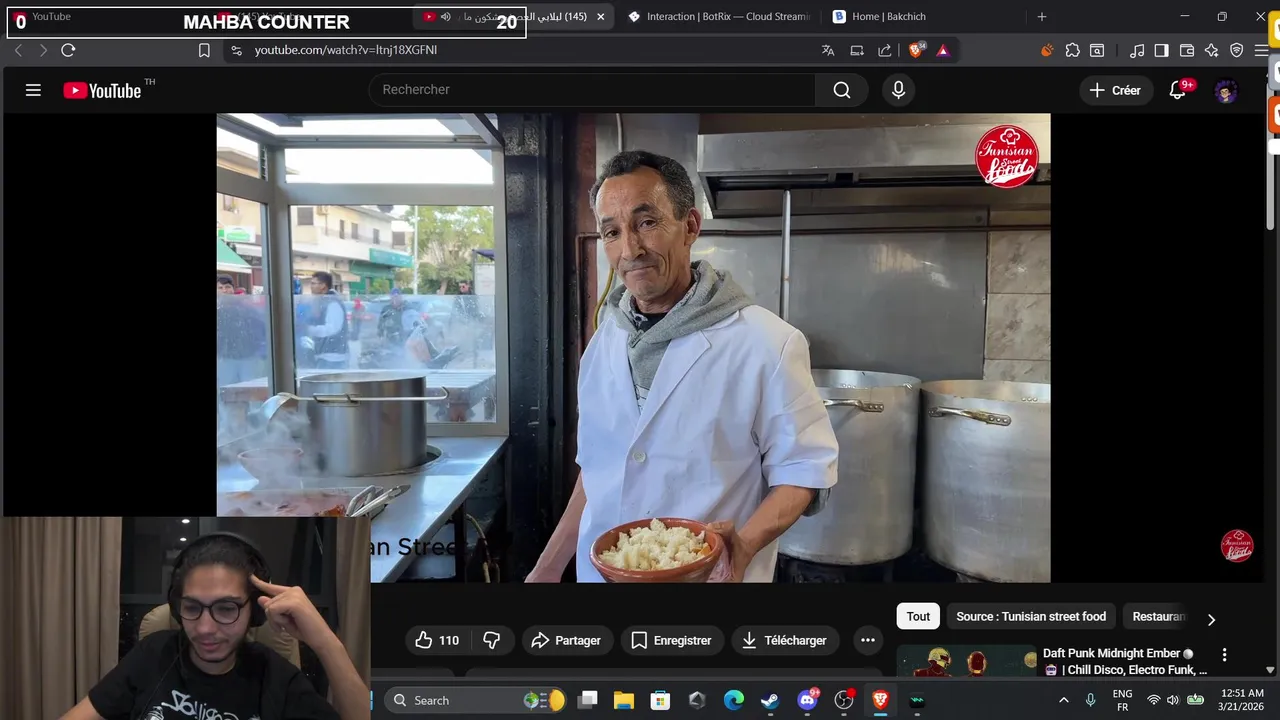
Task: Share this page via address bar icon
Action: (x=885, y=50)
